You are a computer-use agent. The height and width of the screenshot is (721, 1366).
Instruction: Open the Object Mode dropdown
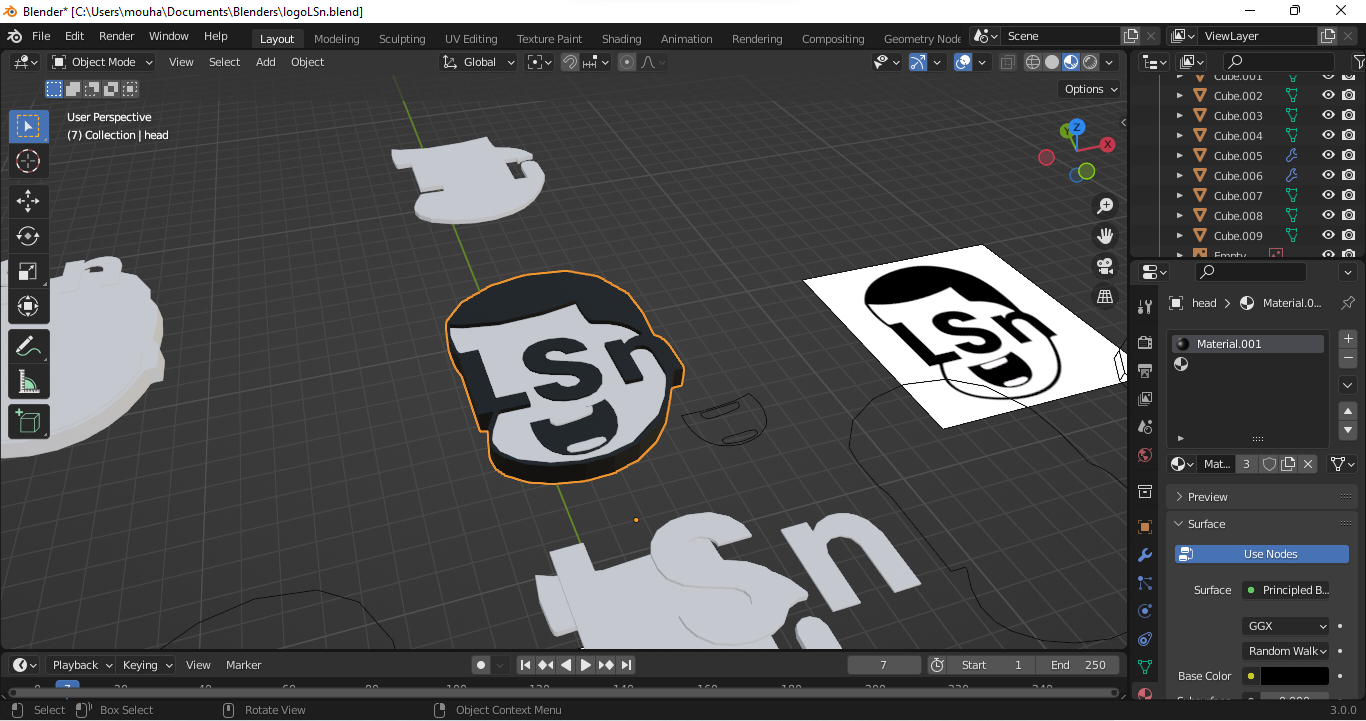[103, 62]
